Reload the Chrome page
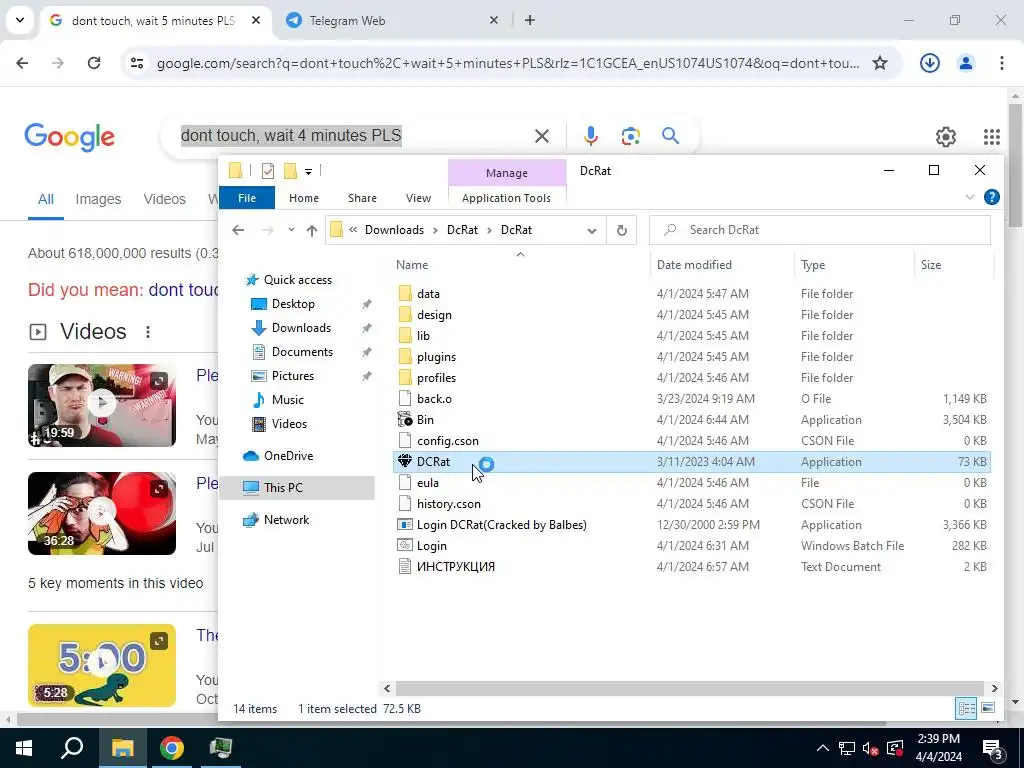The height and width of the screenshot is (768, 1024). tap(94, 63)
